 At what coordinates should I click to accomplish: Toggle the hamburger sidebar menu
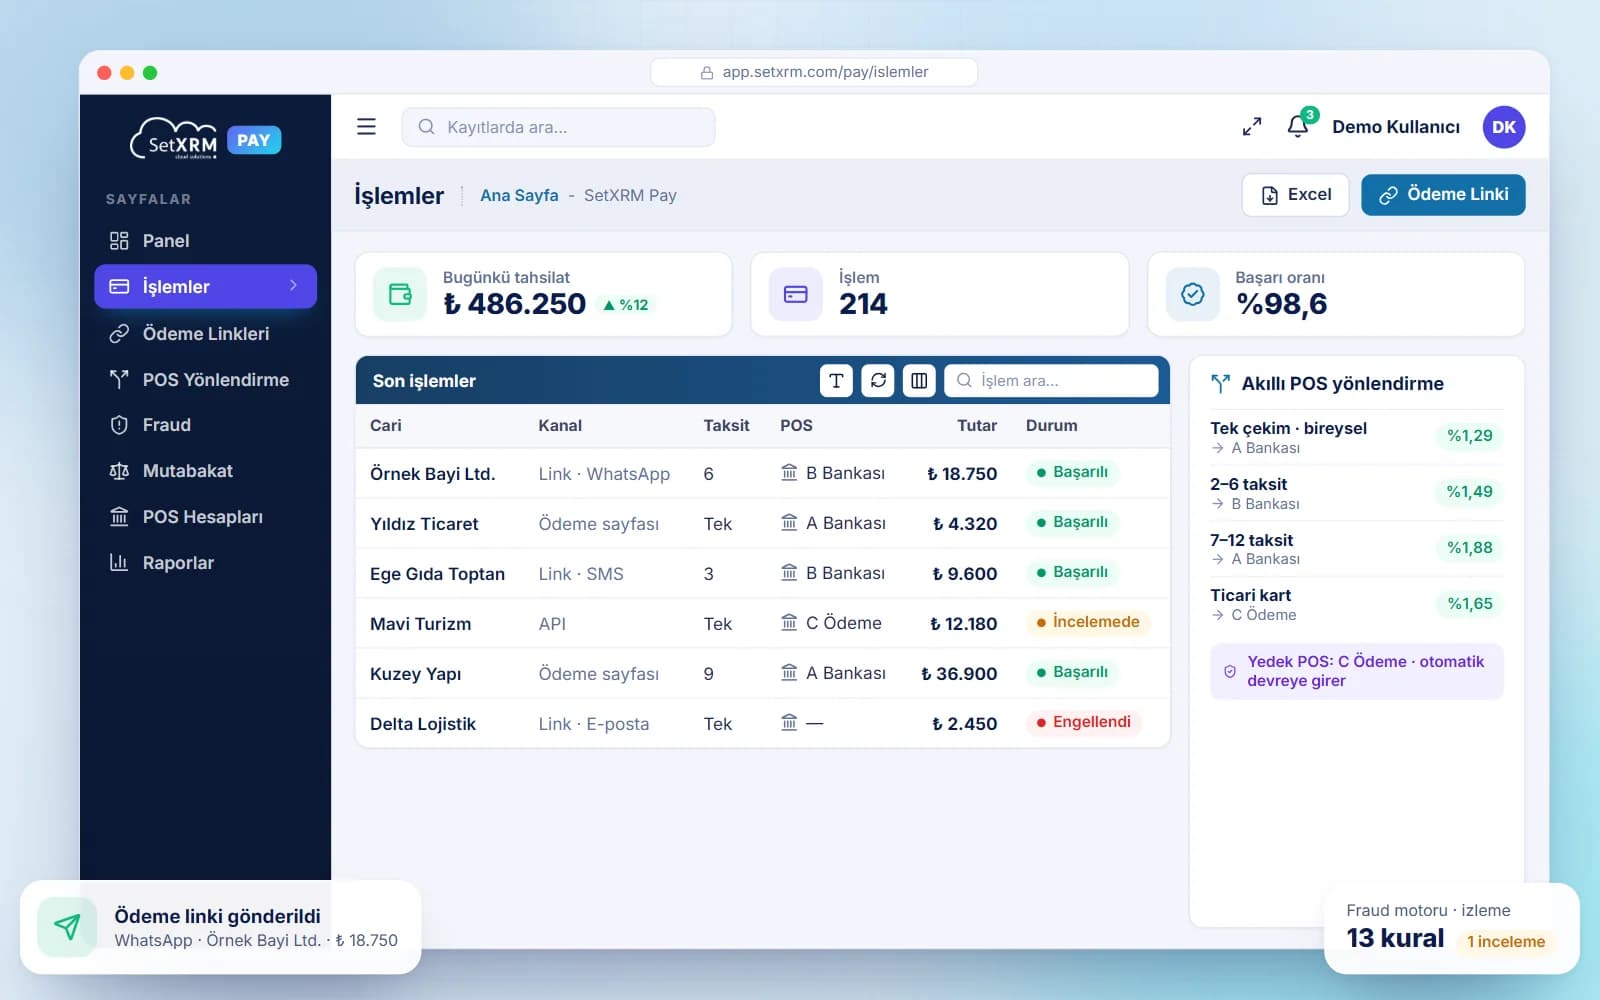tap(366, 127)
